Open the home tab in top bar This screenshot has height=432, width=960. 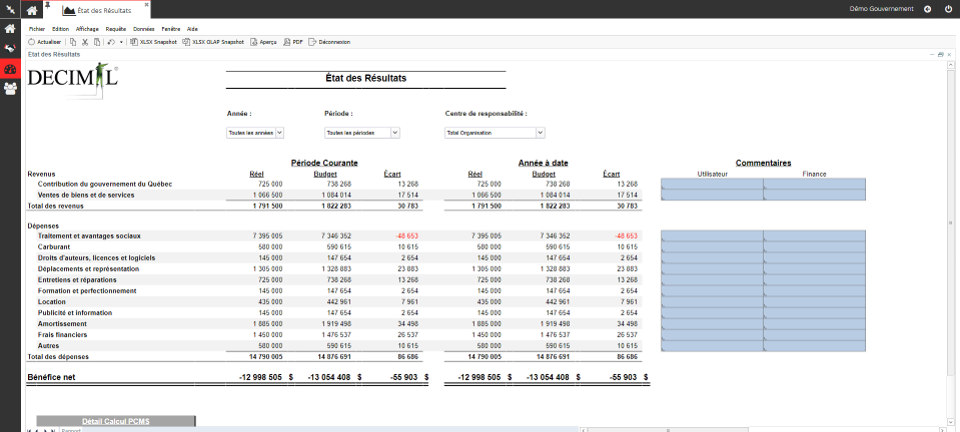(x=32, y=10)
